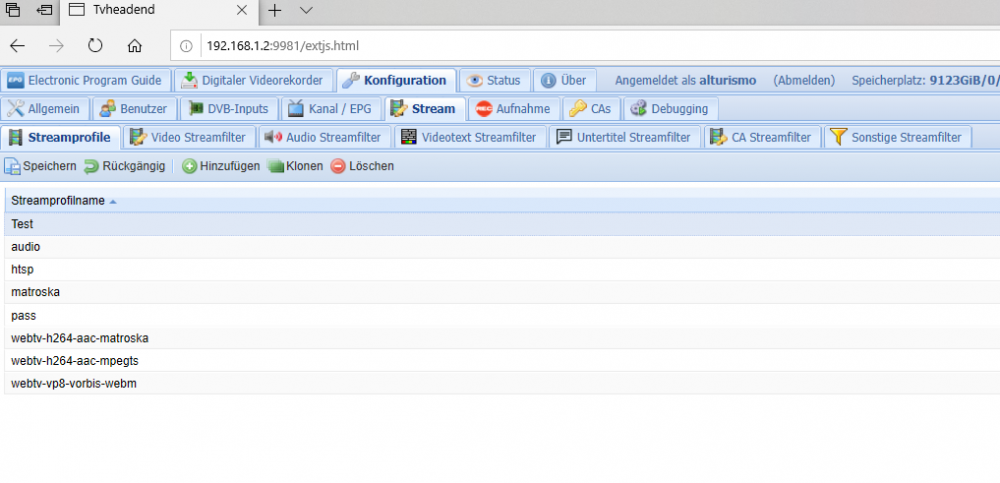This screenshot has width=1000, height=483.
Task: Click the Stream film icon
Action: click(399, 108)
